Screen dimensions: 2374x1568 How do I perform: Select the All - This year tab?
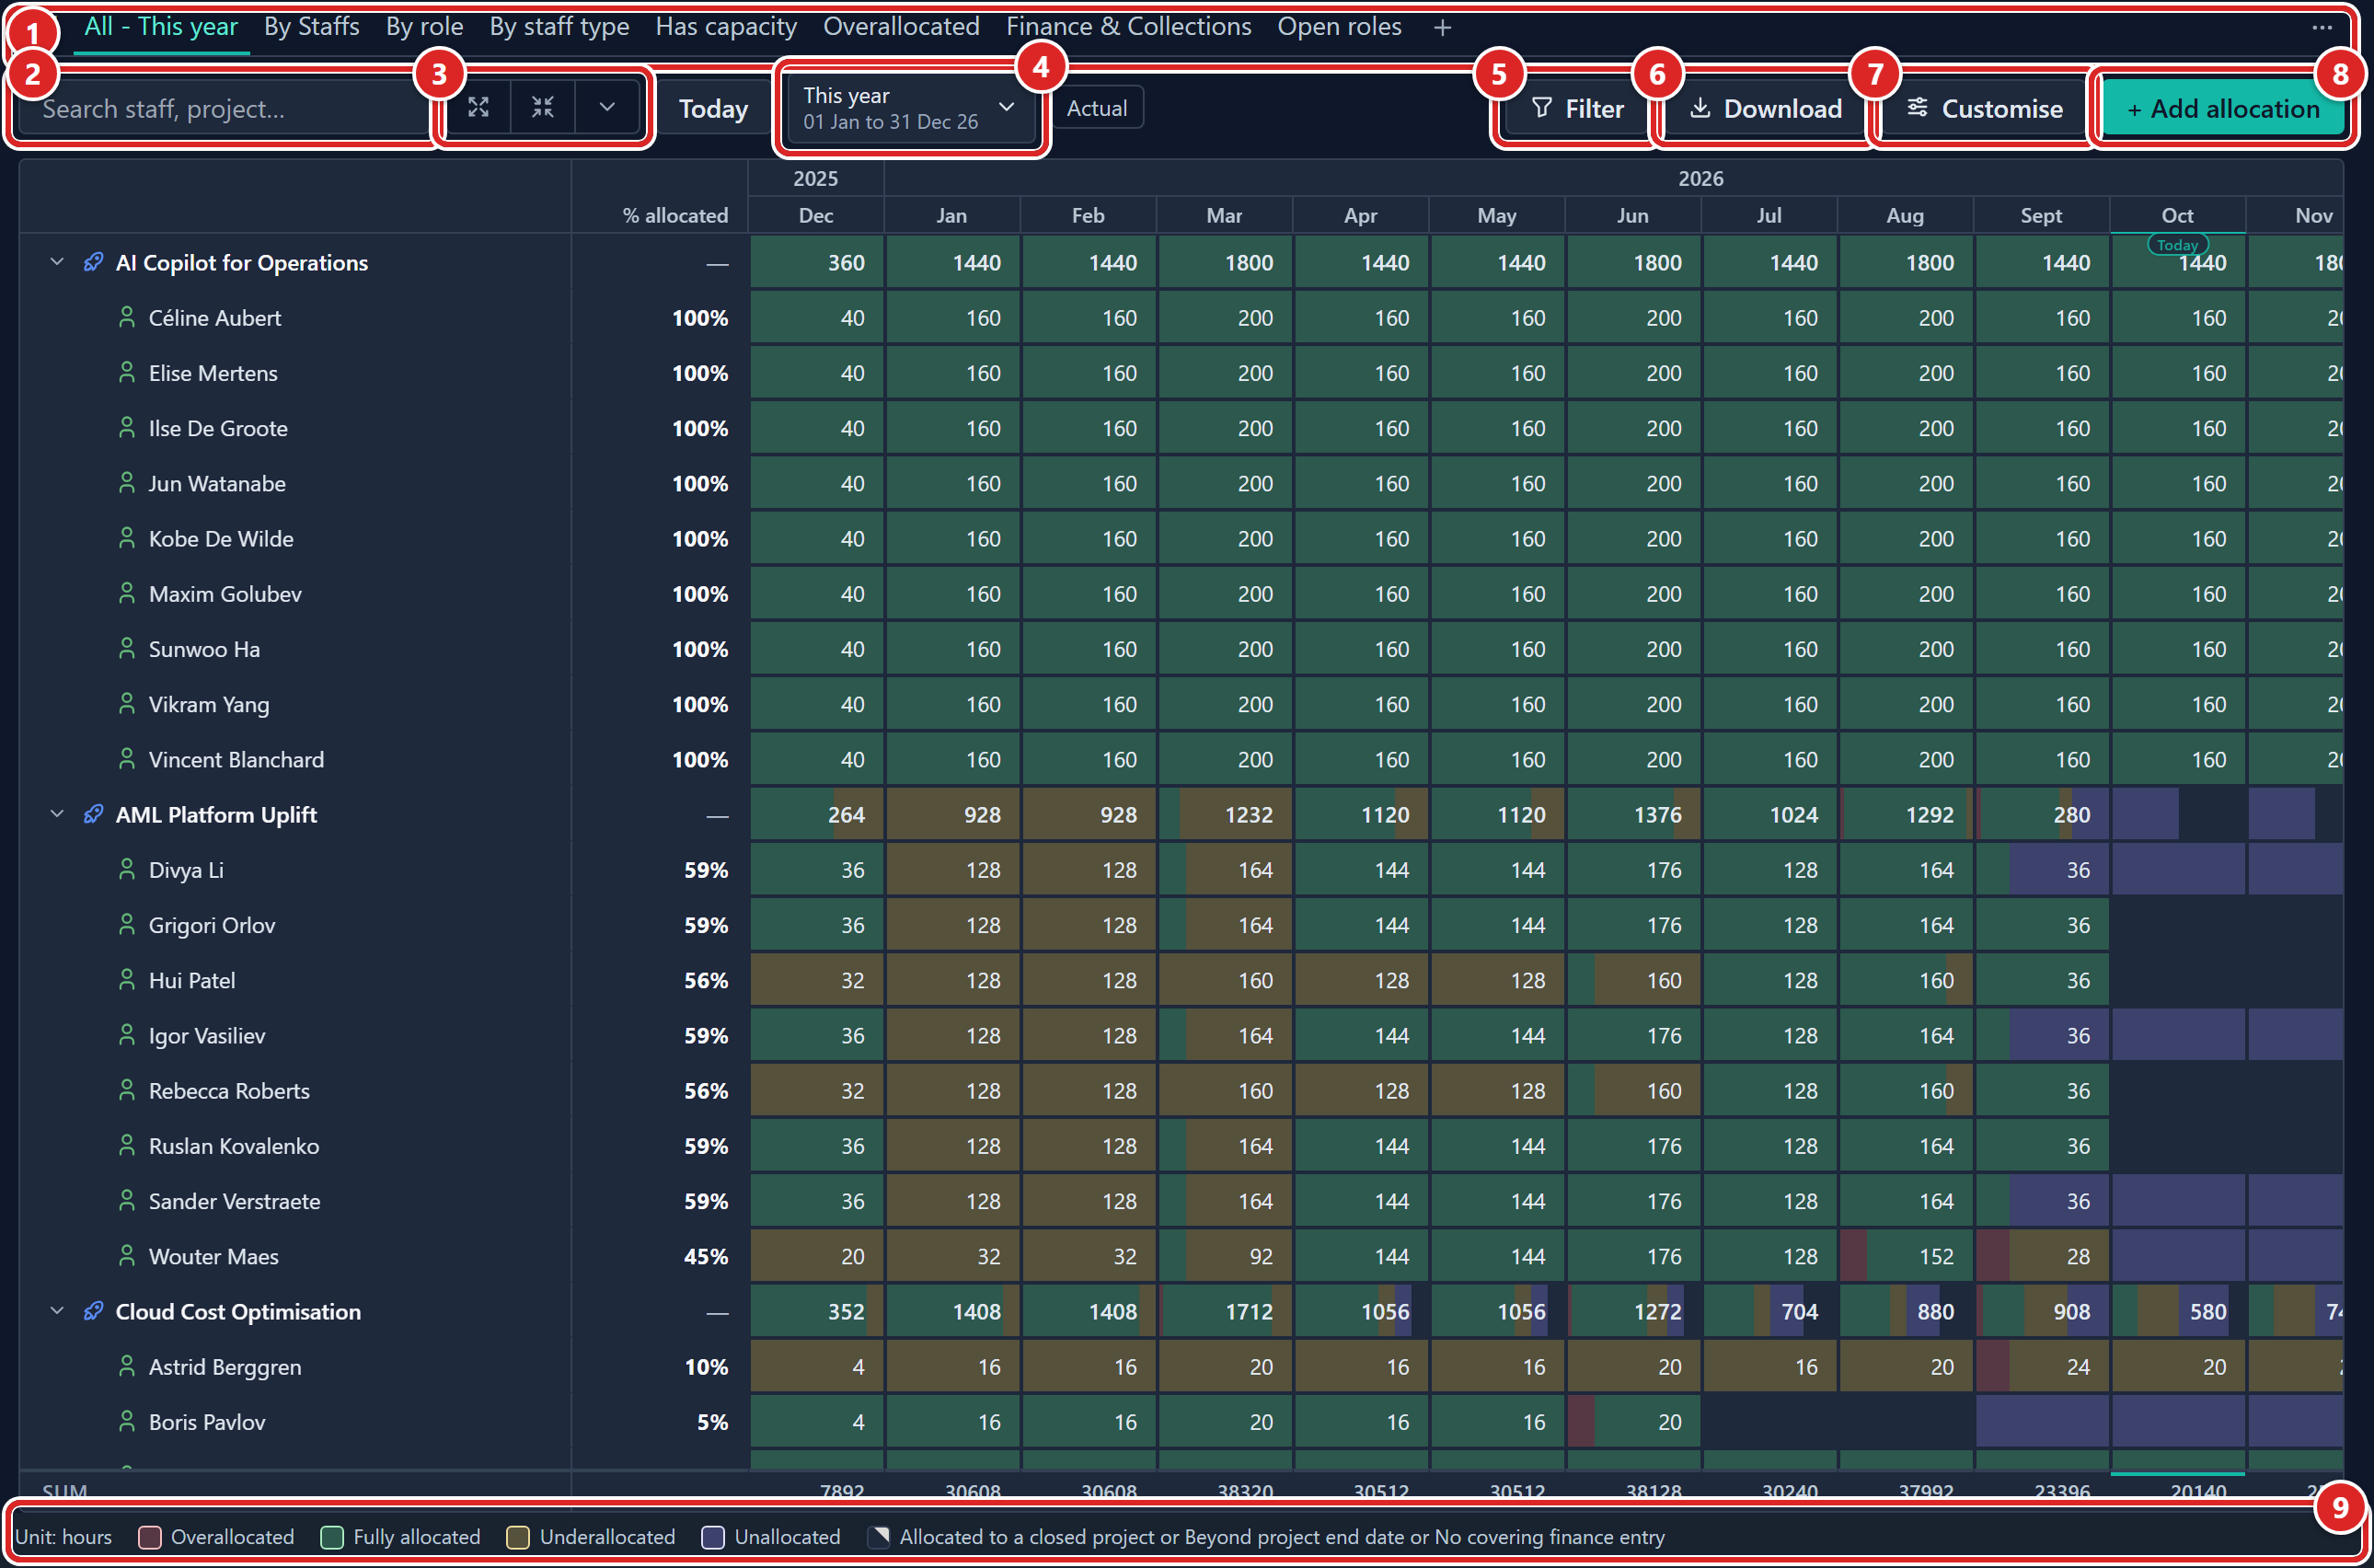coord(161,27)
